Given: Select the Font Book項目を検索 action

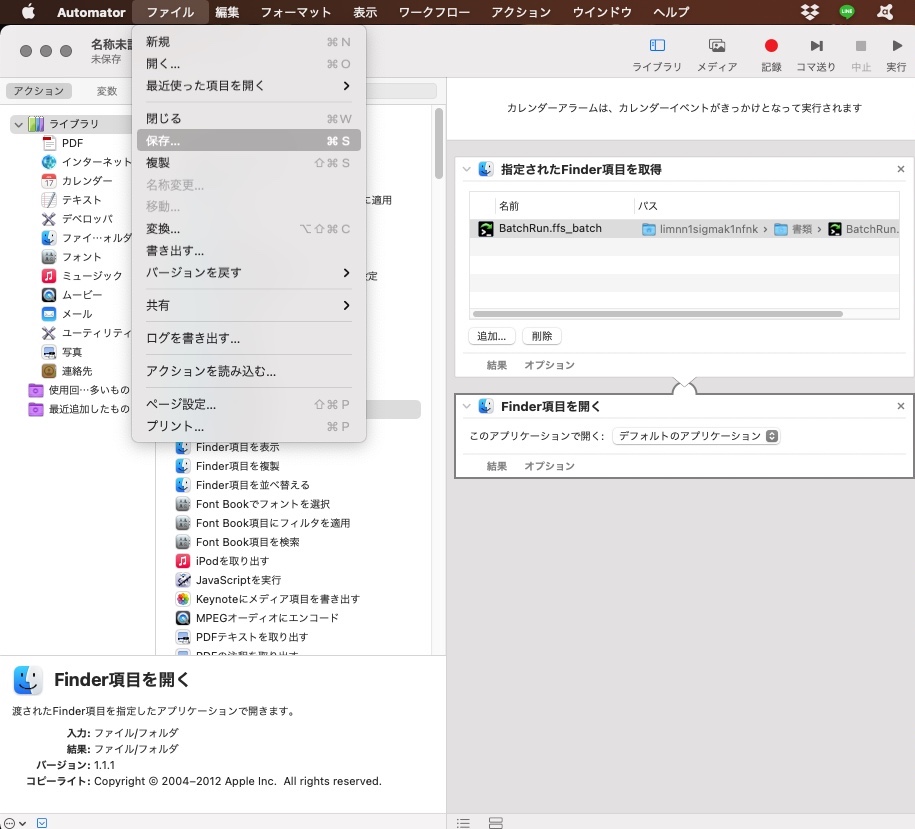Looking at the screenshot, I should point(238,542).
